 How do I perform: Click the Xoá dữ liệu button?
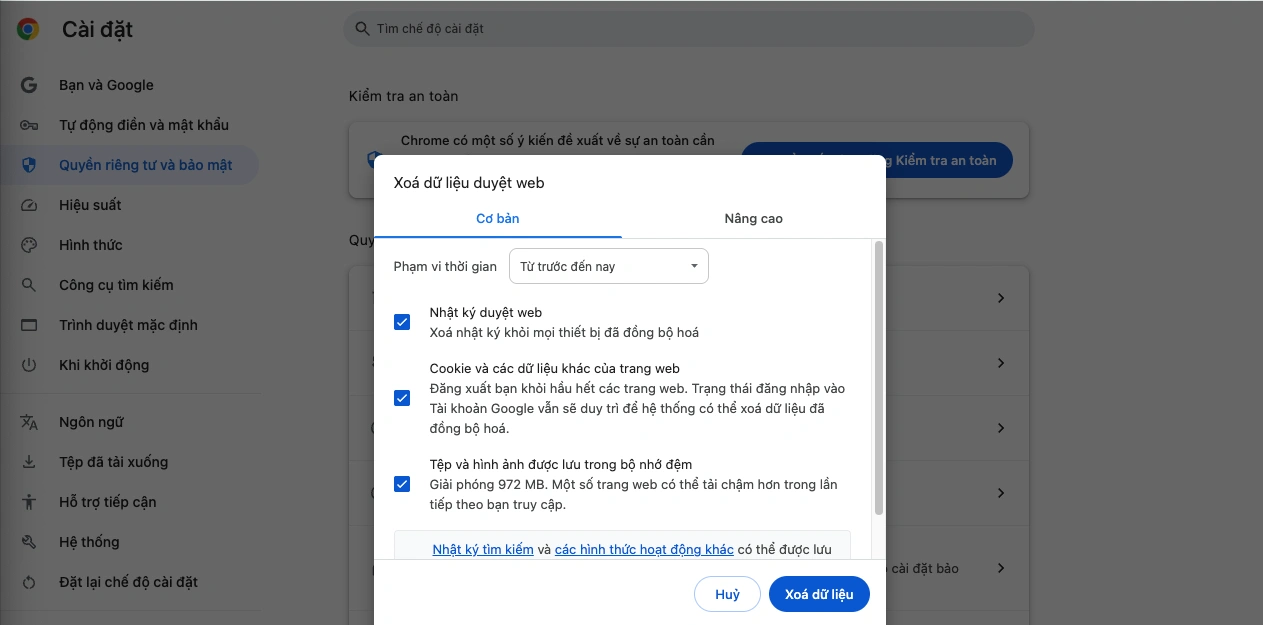[x=819, y=594]
